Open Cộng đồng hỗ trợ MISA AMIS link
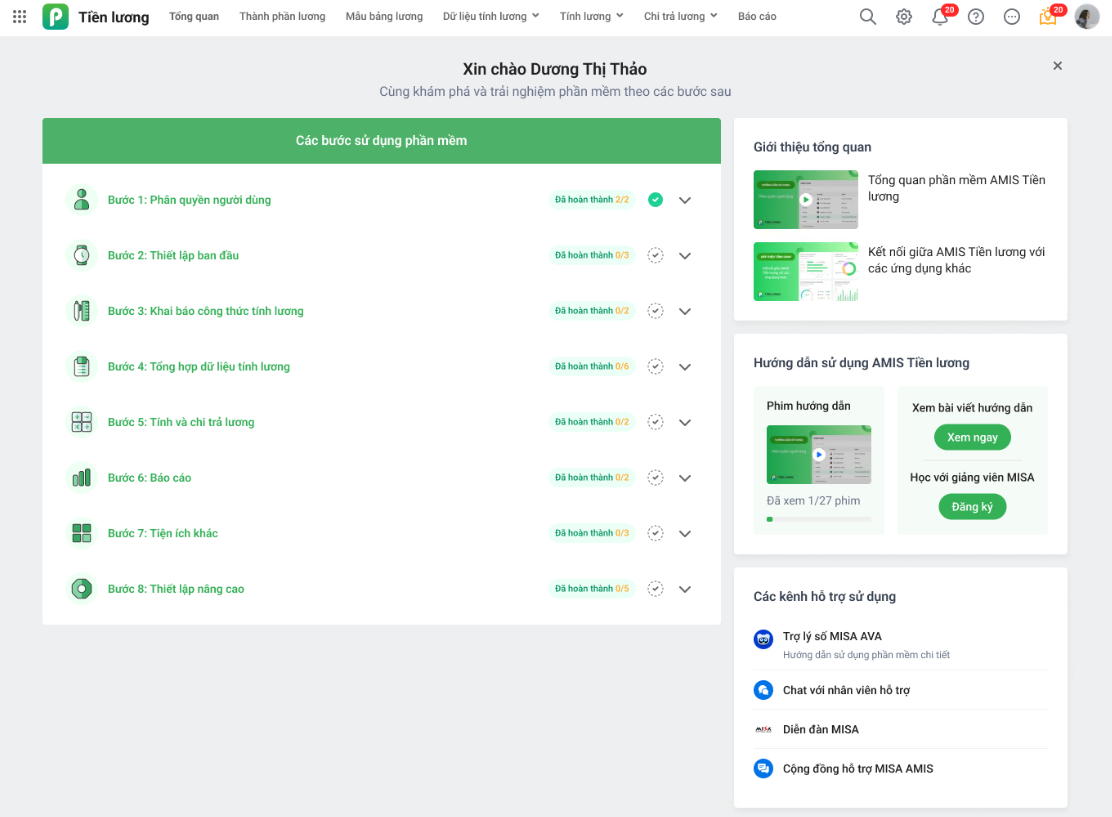1112x817 pixels. tap(858, 769)
